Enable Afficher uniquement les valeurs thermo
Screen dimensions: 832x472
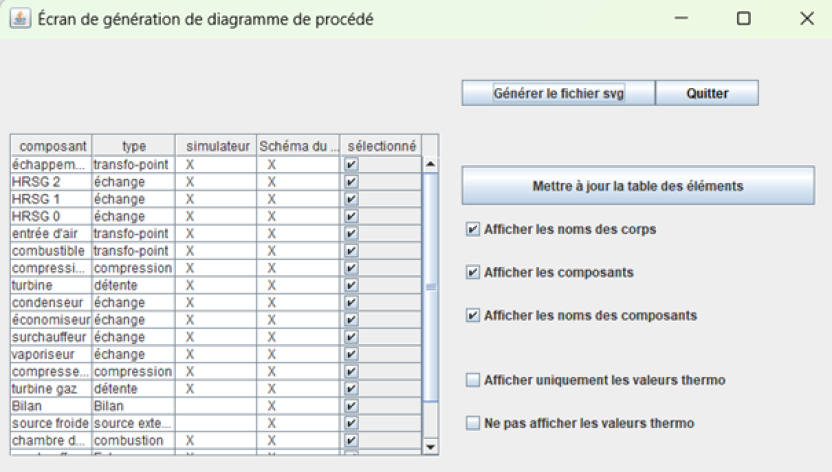[473, 380]
